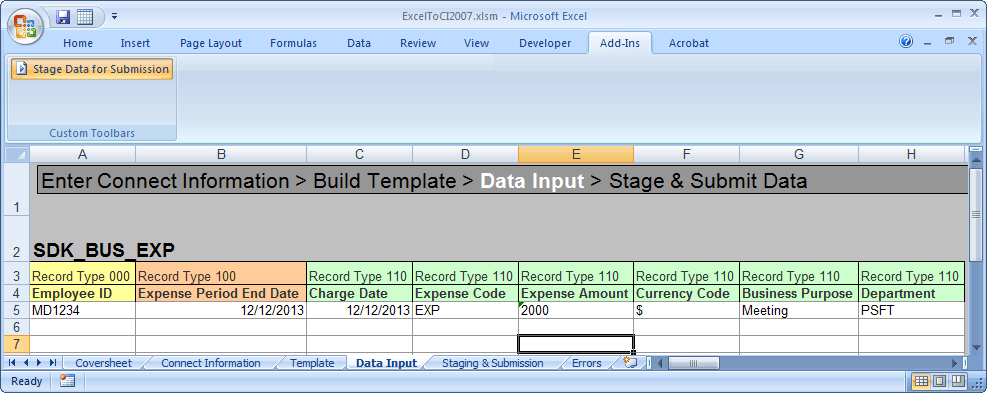Image resolution: width=987 pixels, height=393 pixels.
Task: Open the Excel Help icon
Action: (x=906, y=42)
